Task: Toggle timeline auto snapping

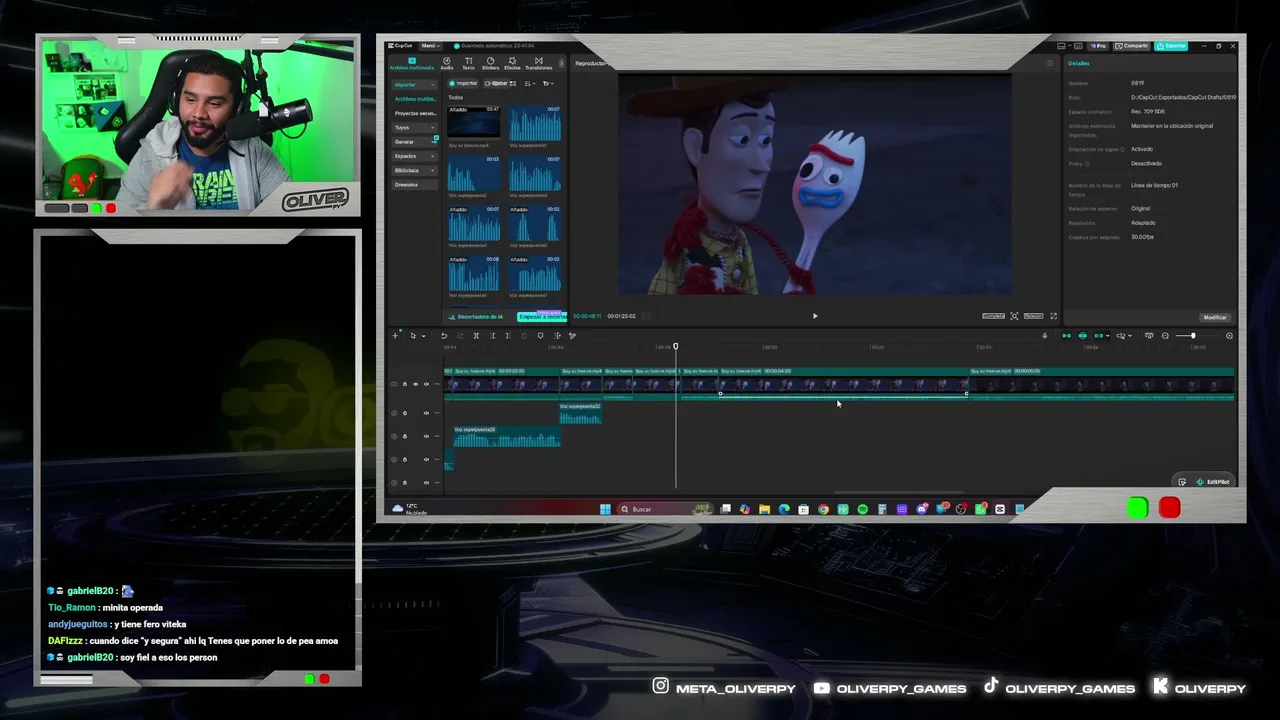Action: click(1083, 336)
